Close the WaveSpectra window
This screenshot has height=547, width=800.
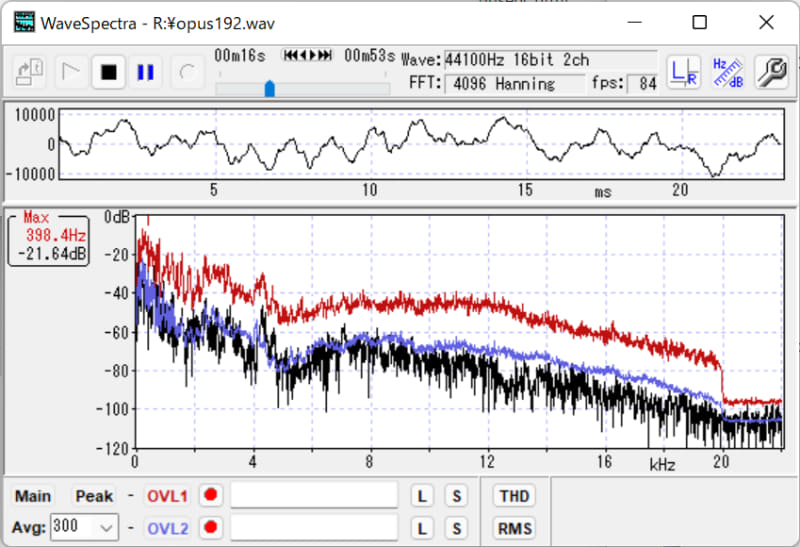click(766, 22)
